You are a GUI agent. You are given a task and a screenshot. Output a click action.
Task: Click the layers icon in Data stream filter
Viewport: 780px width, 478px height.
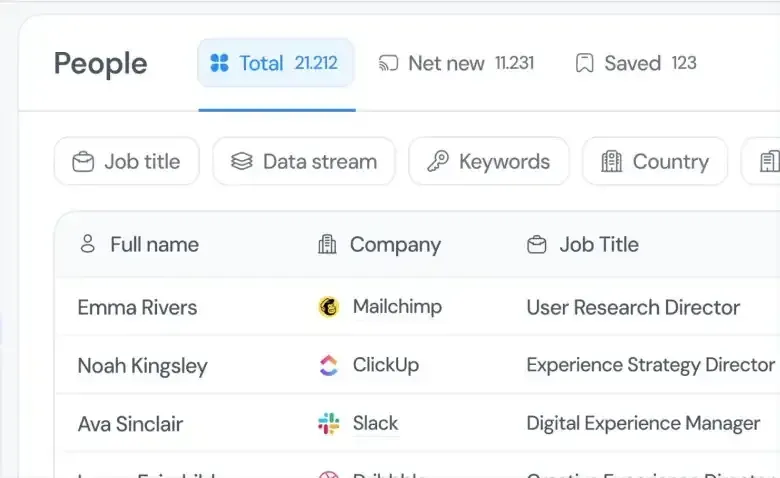tap(242, 161)
